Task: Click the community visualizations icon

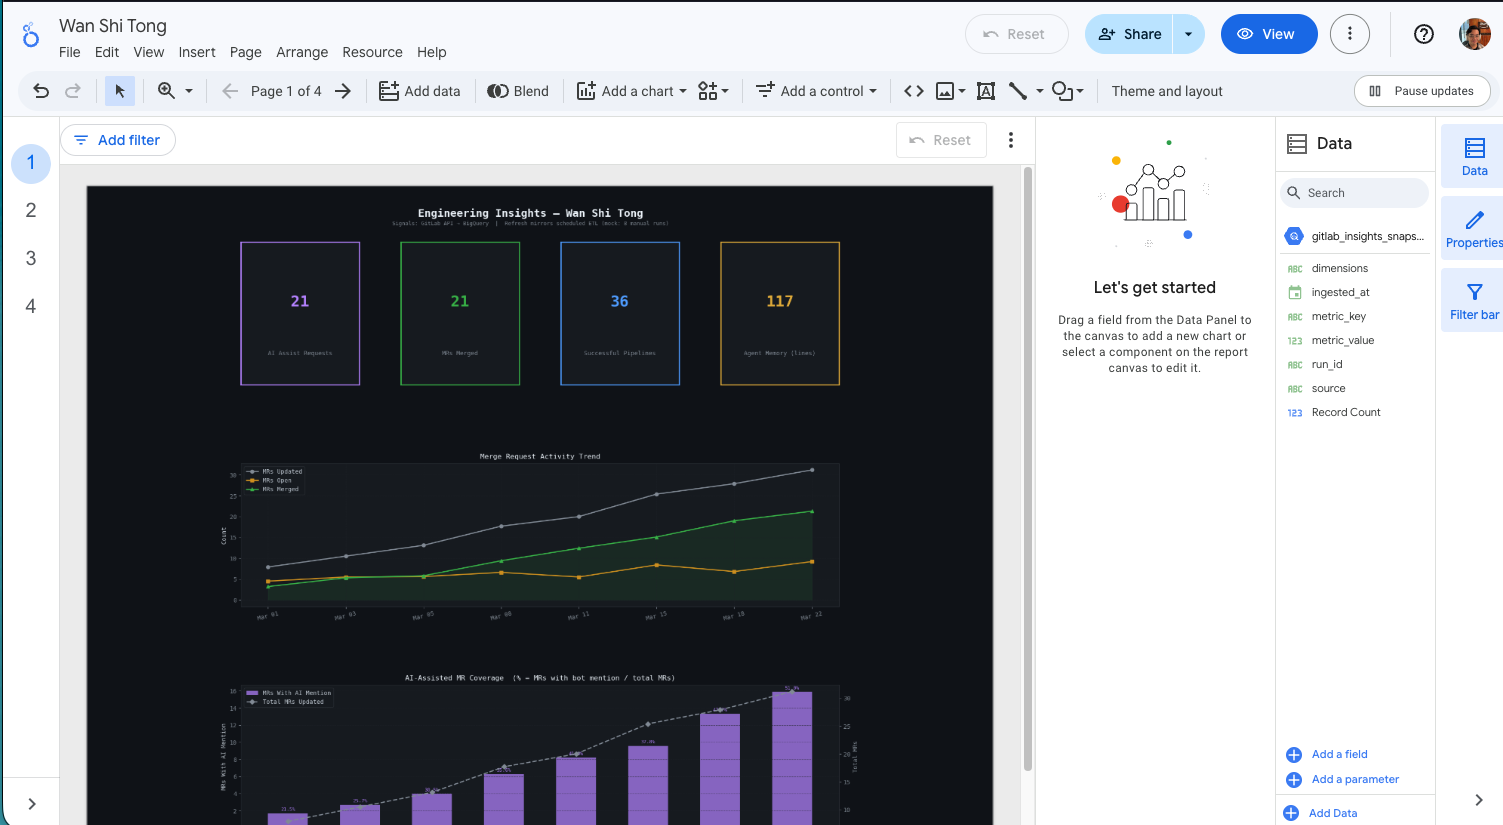Action: [708, 91]
